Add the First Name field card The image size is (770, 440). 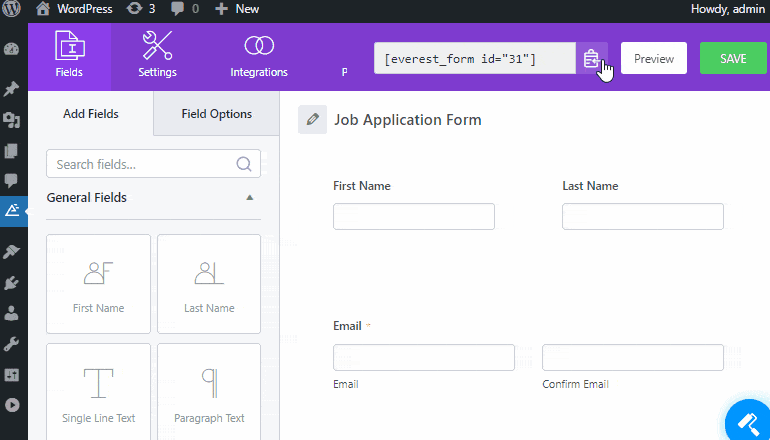(x=98, y=284)
